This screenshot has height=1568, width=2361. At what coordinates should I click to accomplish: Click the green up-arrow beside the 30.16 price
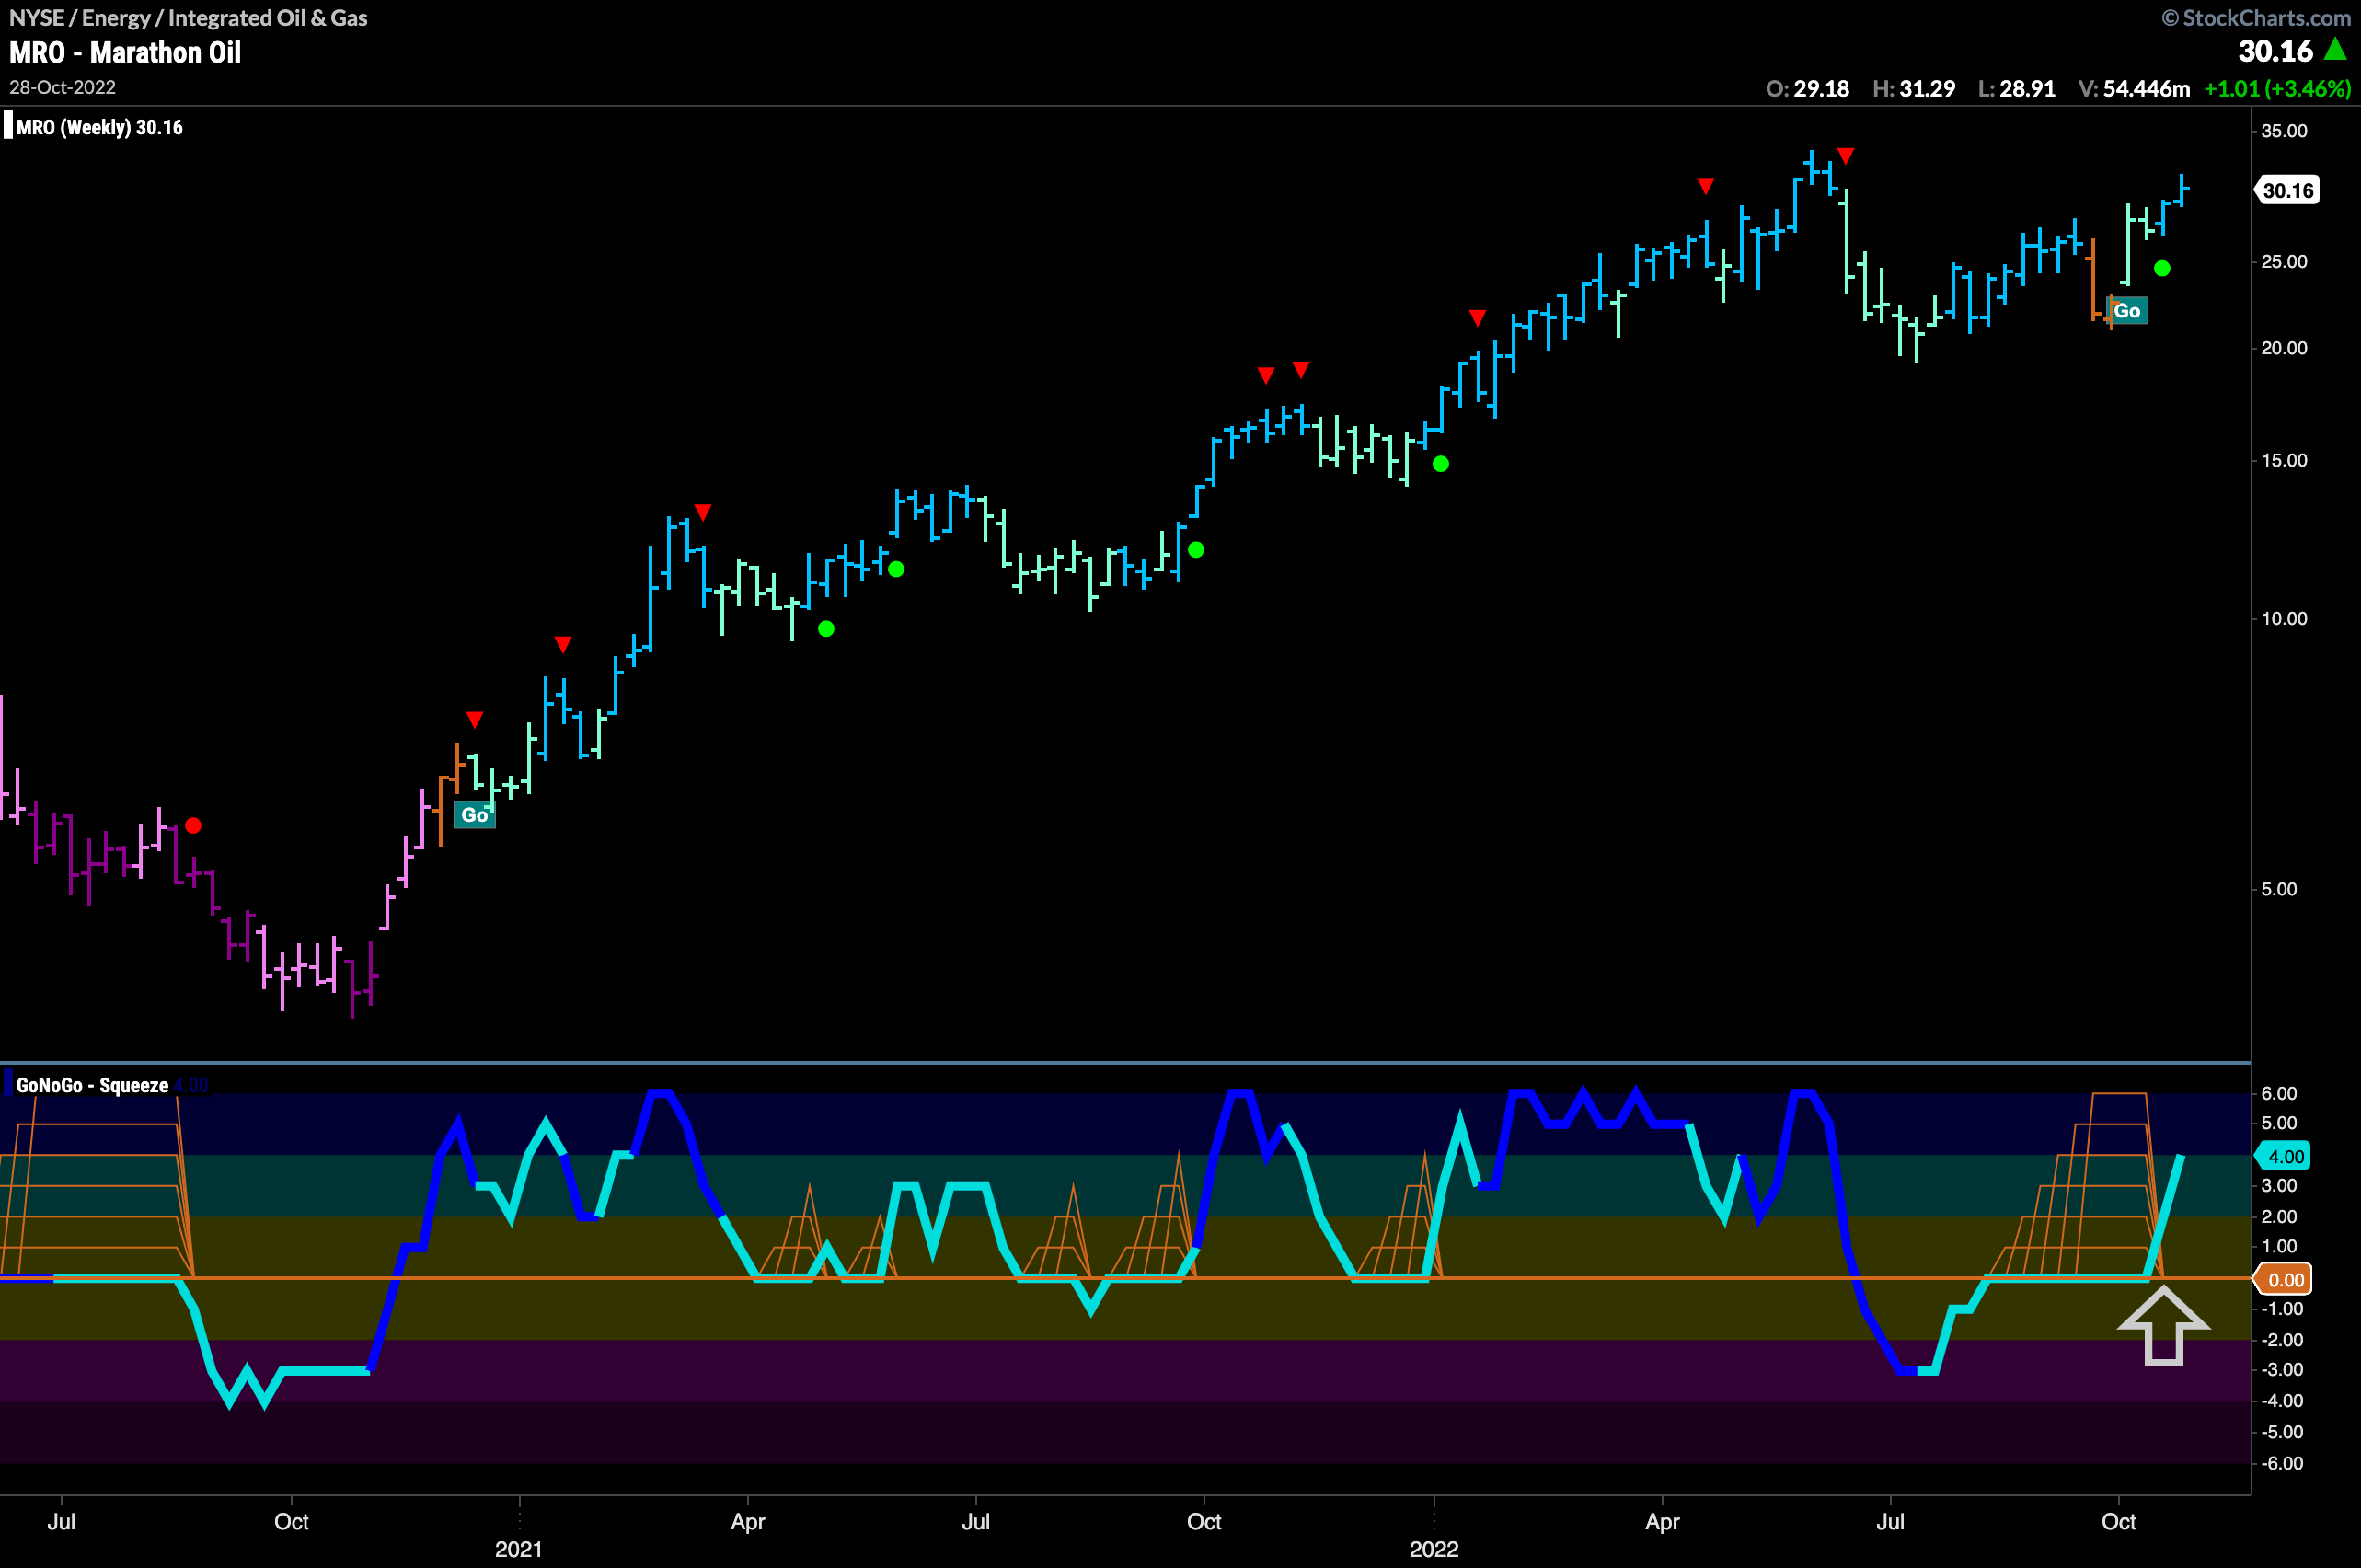2336,48
